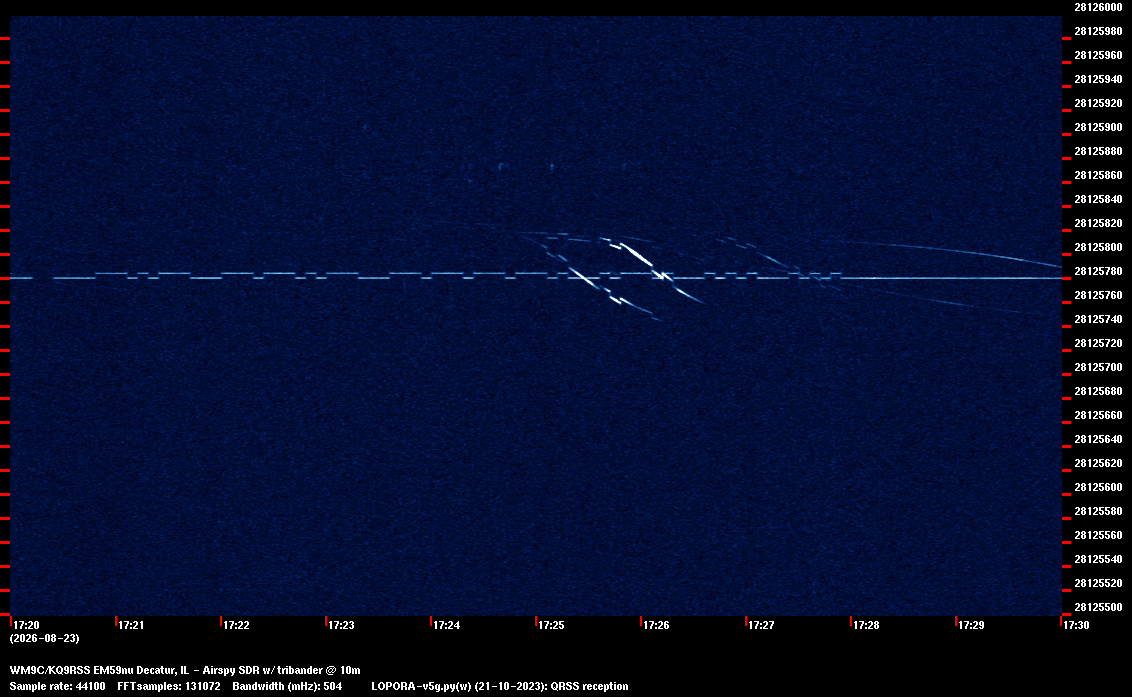Click frequency label 28125580
Image resolution: width=1132 pixels, height=697 pixels.
click(x=1099, y=511)
